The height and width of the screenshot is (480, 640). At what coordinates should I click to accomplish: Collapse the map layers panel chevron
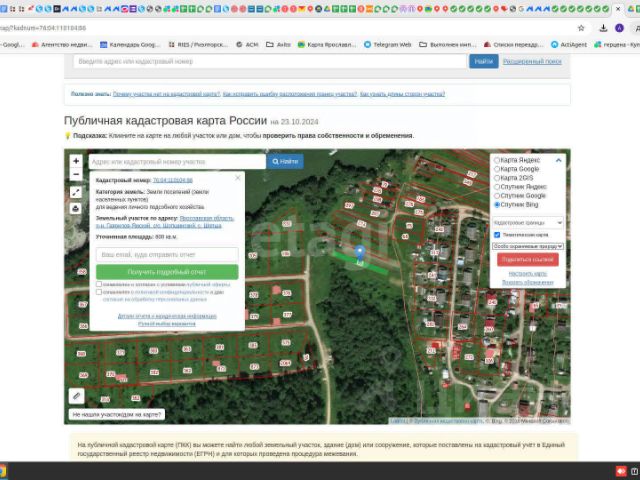point(558,160)
